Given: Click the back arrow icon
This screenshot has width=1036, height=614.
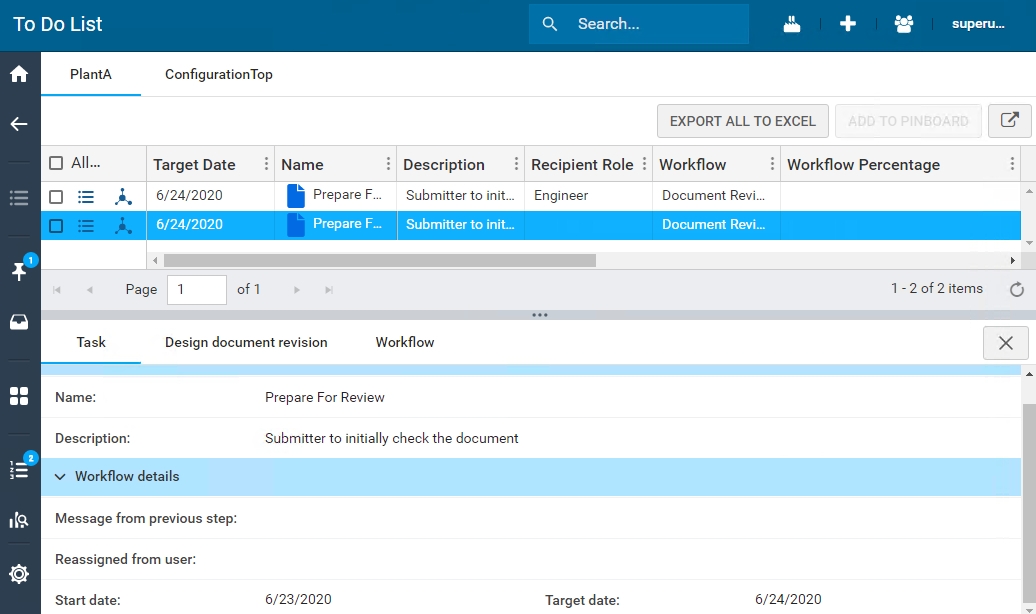Looking at the screenshot, I should click(19, 124).
